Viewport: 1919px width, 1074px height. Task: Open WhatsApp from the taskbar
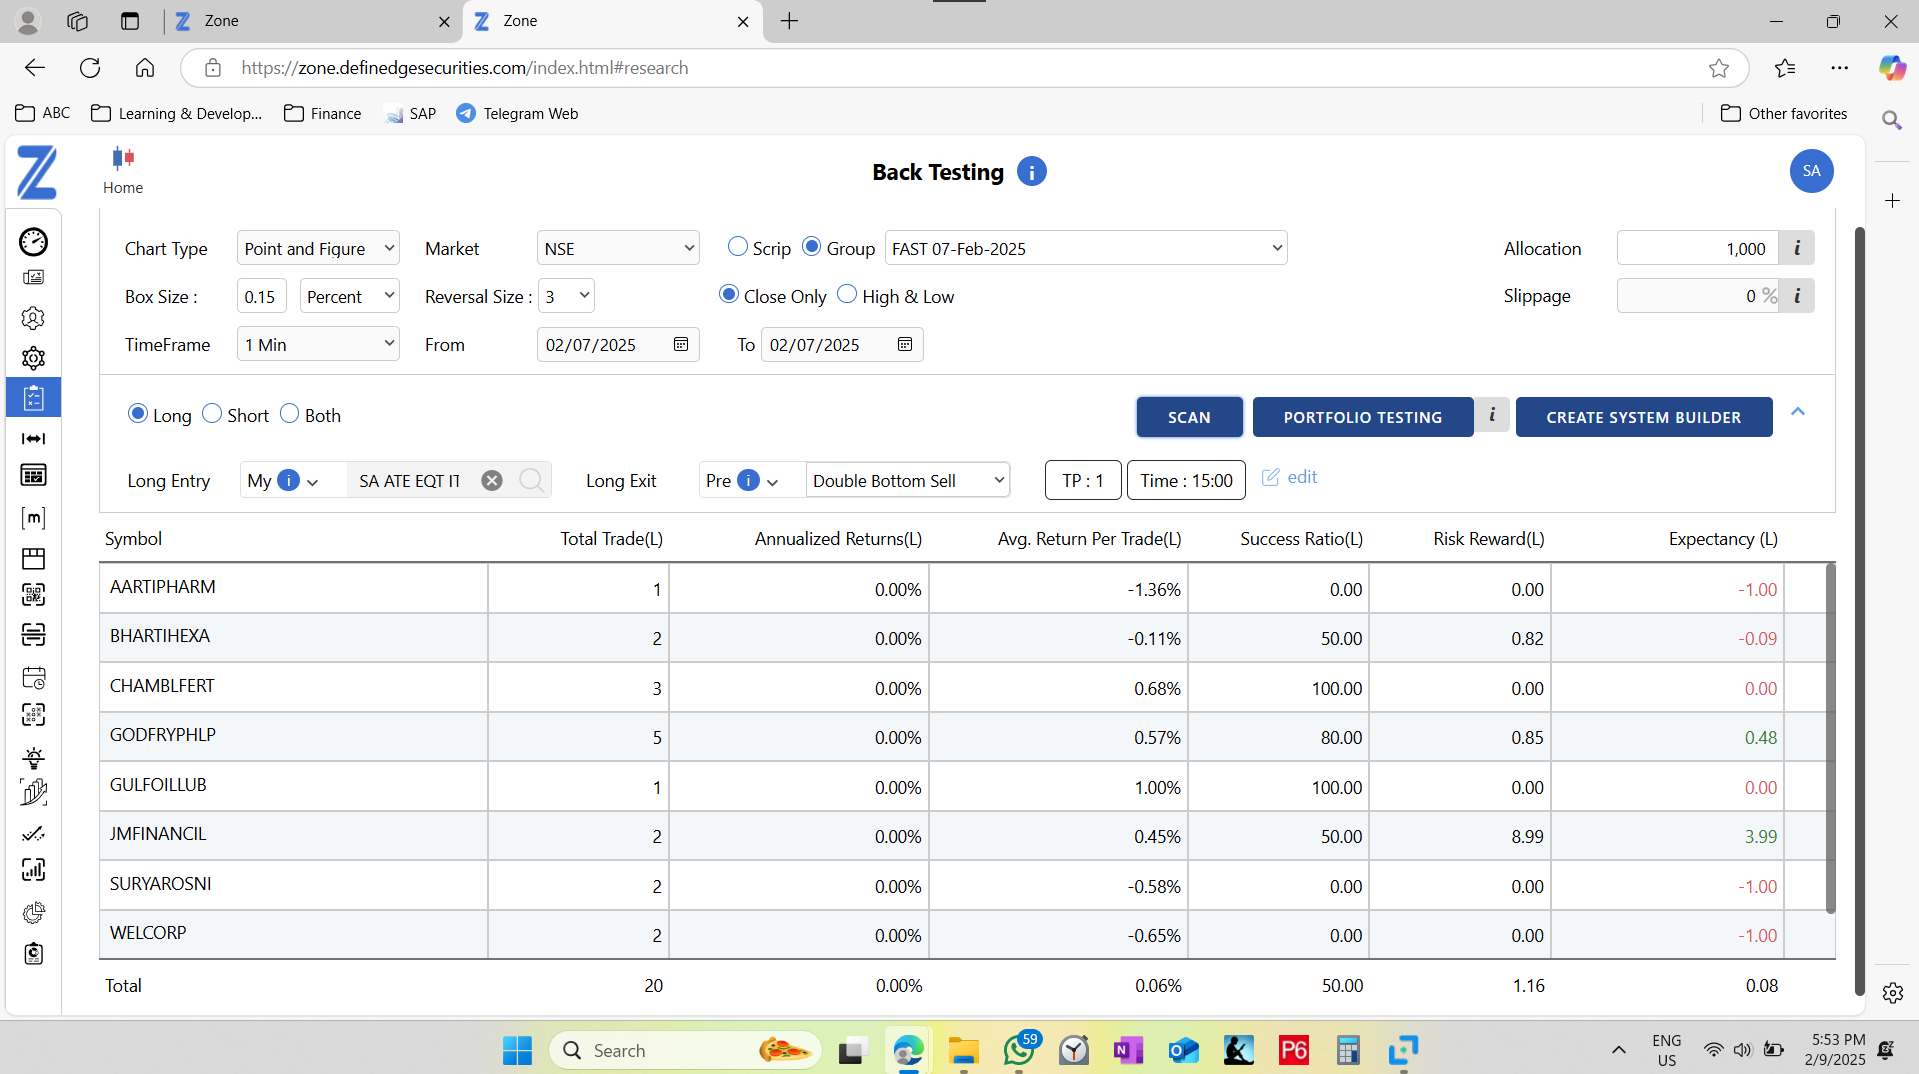coord(1019,1050)
